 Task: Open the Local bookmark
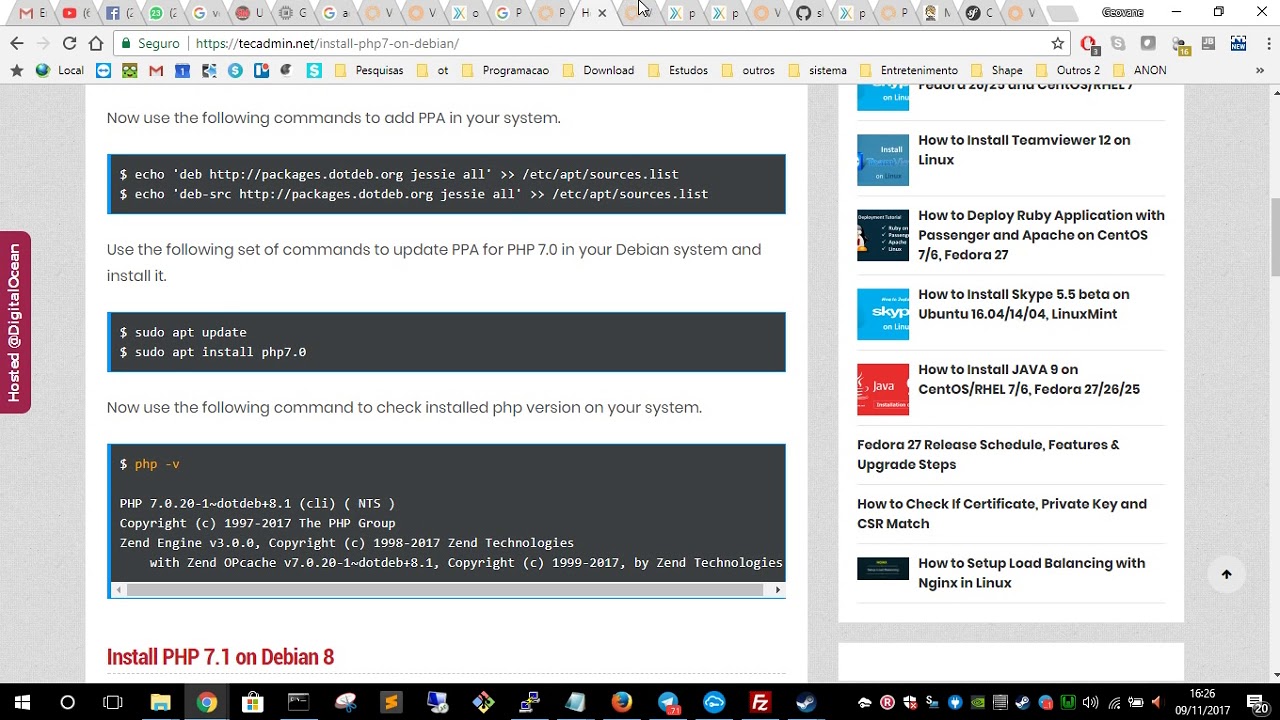[x=60, y=70]
